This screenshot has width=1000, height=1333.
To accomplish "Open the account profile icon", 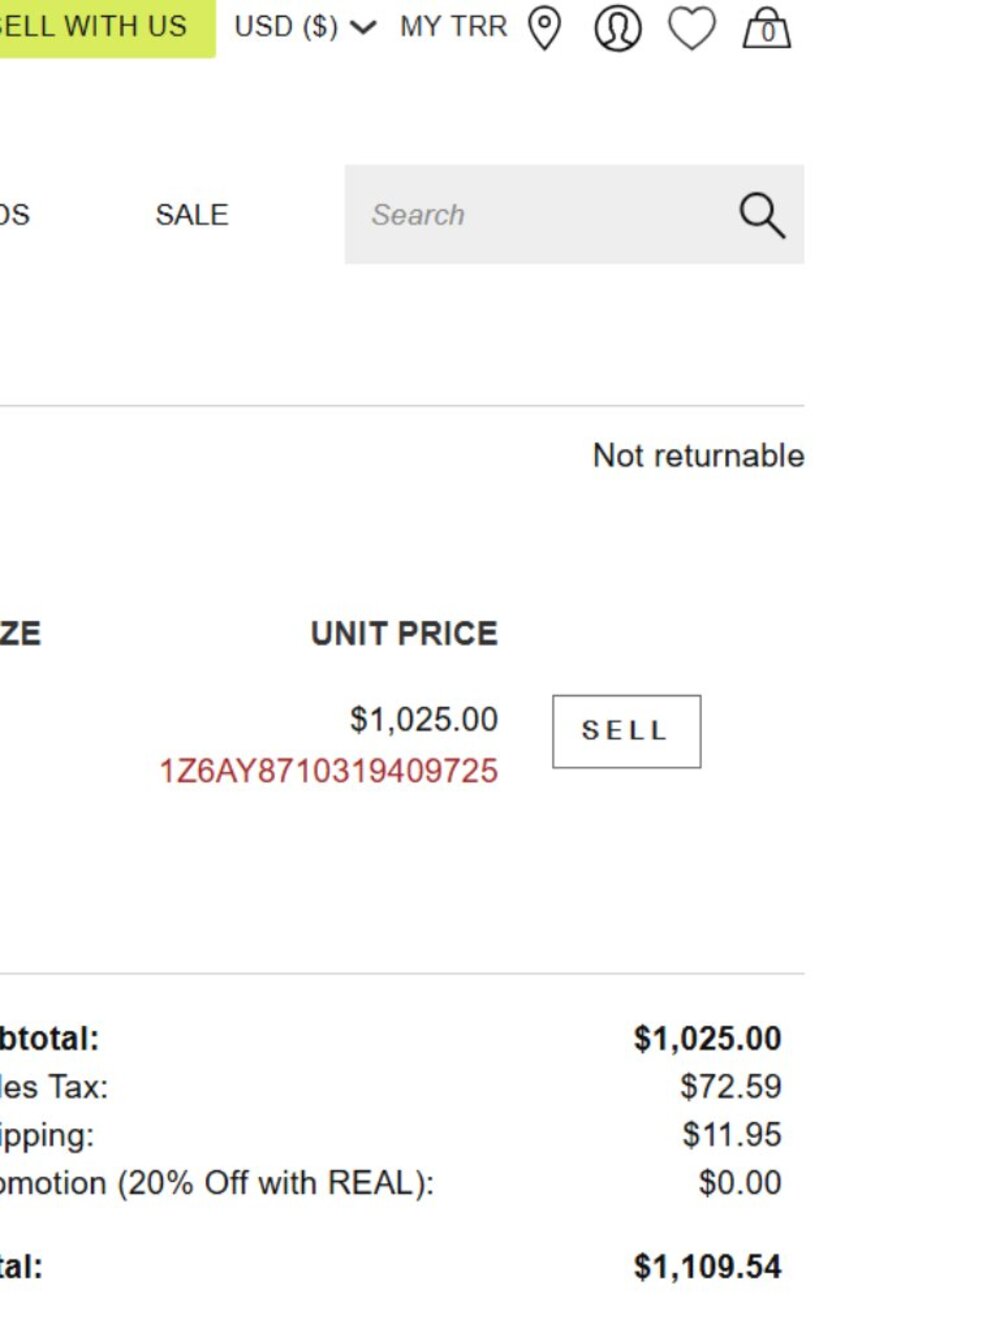I will point(618,28).
